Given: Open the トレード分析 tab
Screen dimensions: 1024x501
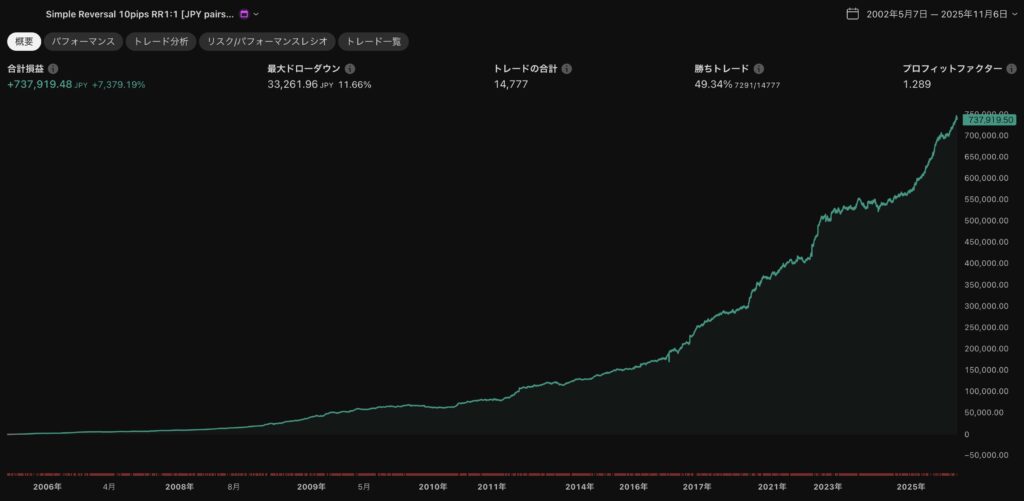Looking at the screenshot, I should pyautogui.click(x=160, y=42).
